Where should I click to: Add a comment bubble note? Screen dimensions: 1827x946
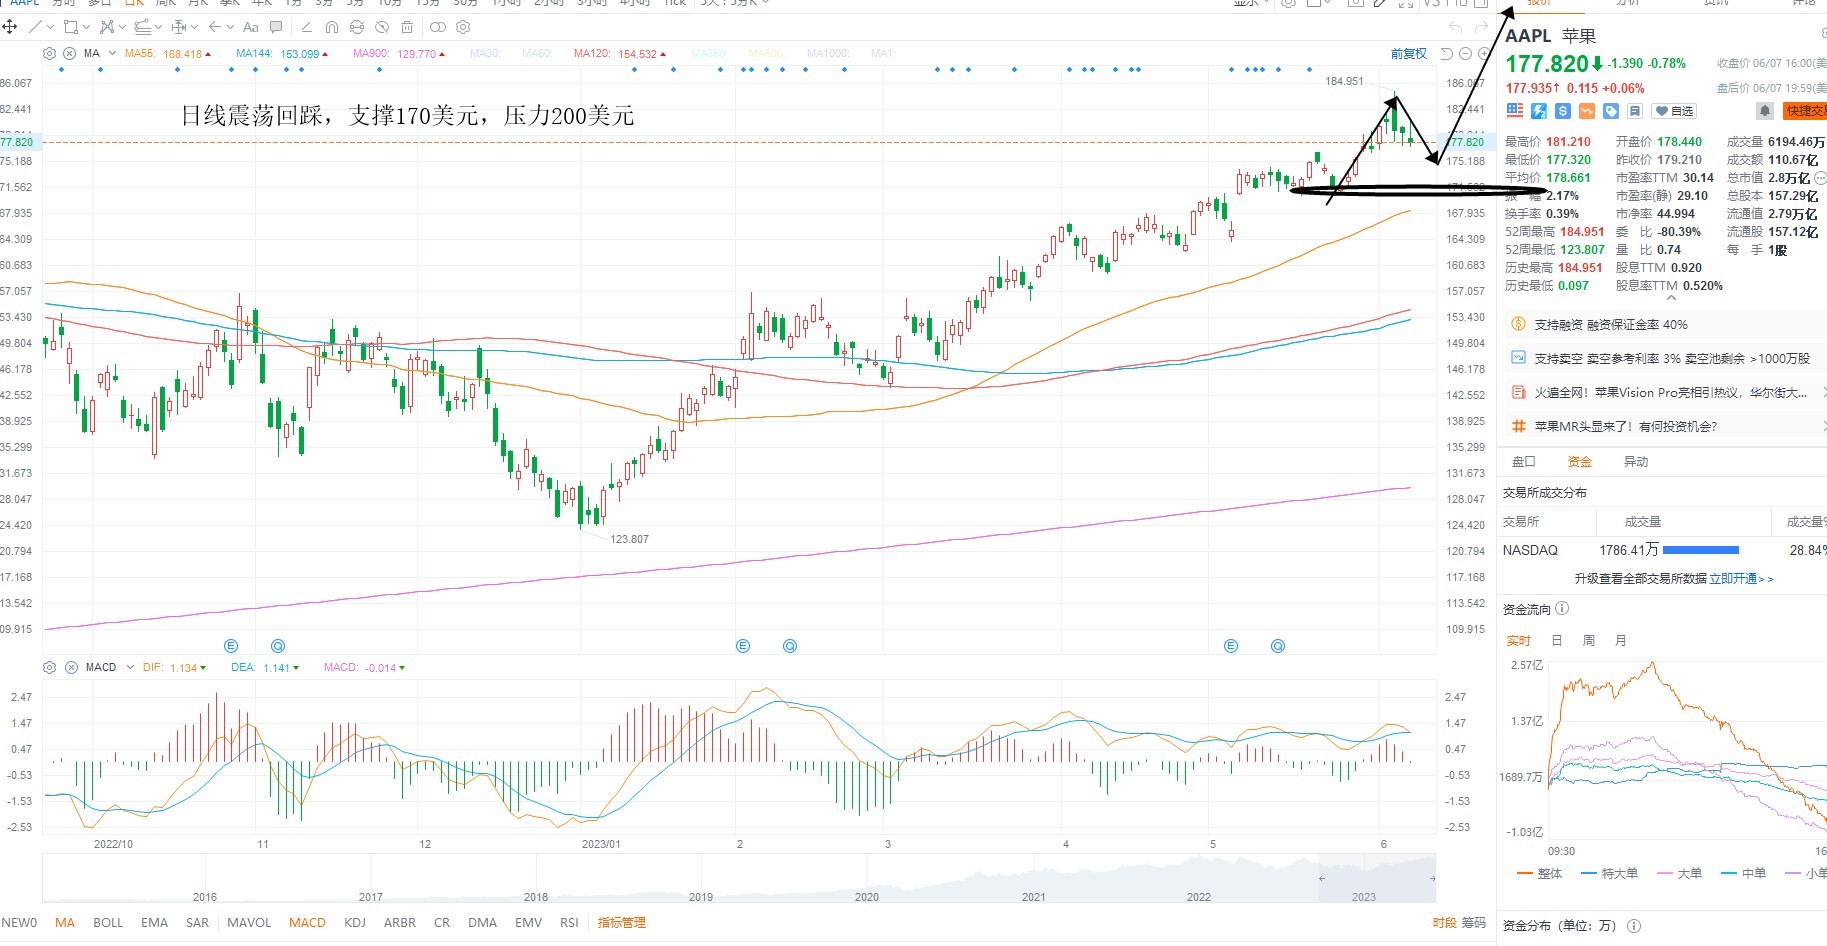coord(277,27)
